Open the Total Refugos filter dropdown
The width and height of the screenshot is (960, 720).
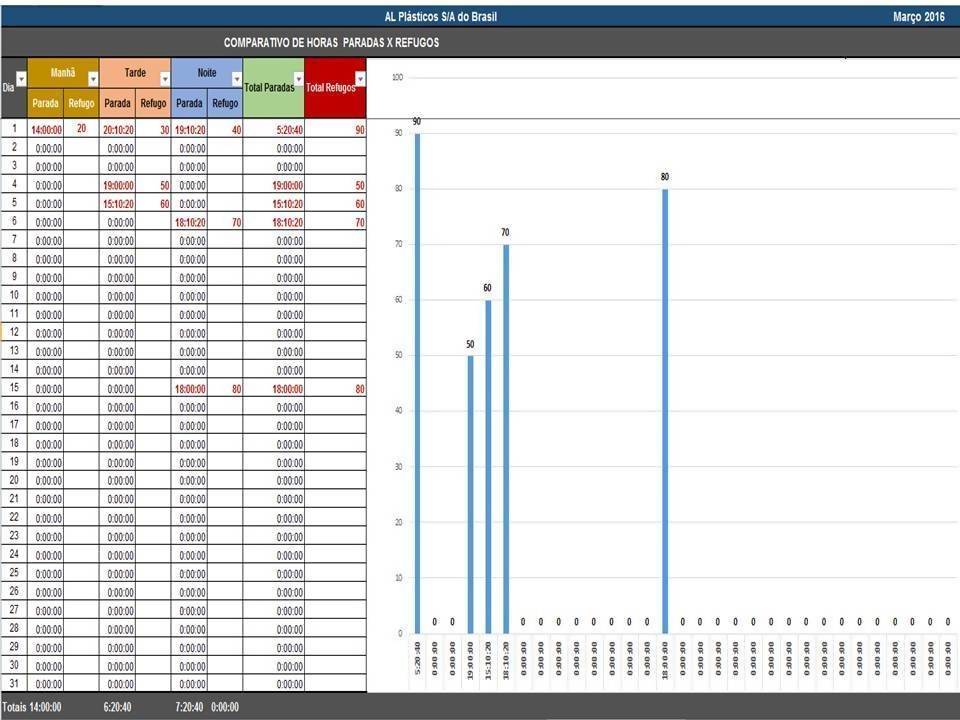[360, 79]
